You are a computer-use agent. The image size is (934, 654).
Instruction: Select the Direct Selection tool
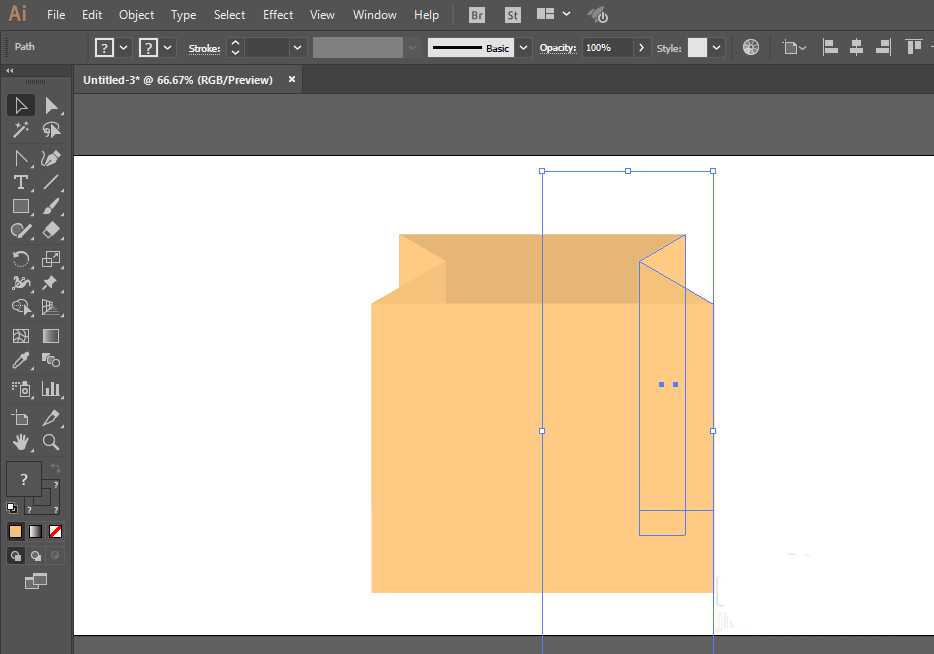pos(51,105)
